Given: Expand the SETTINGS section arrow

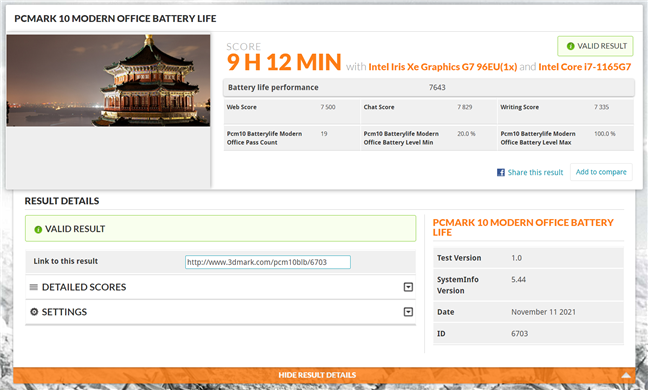Looking at the screenshot, I should (x=408, y=312).
